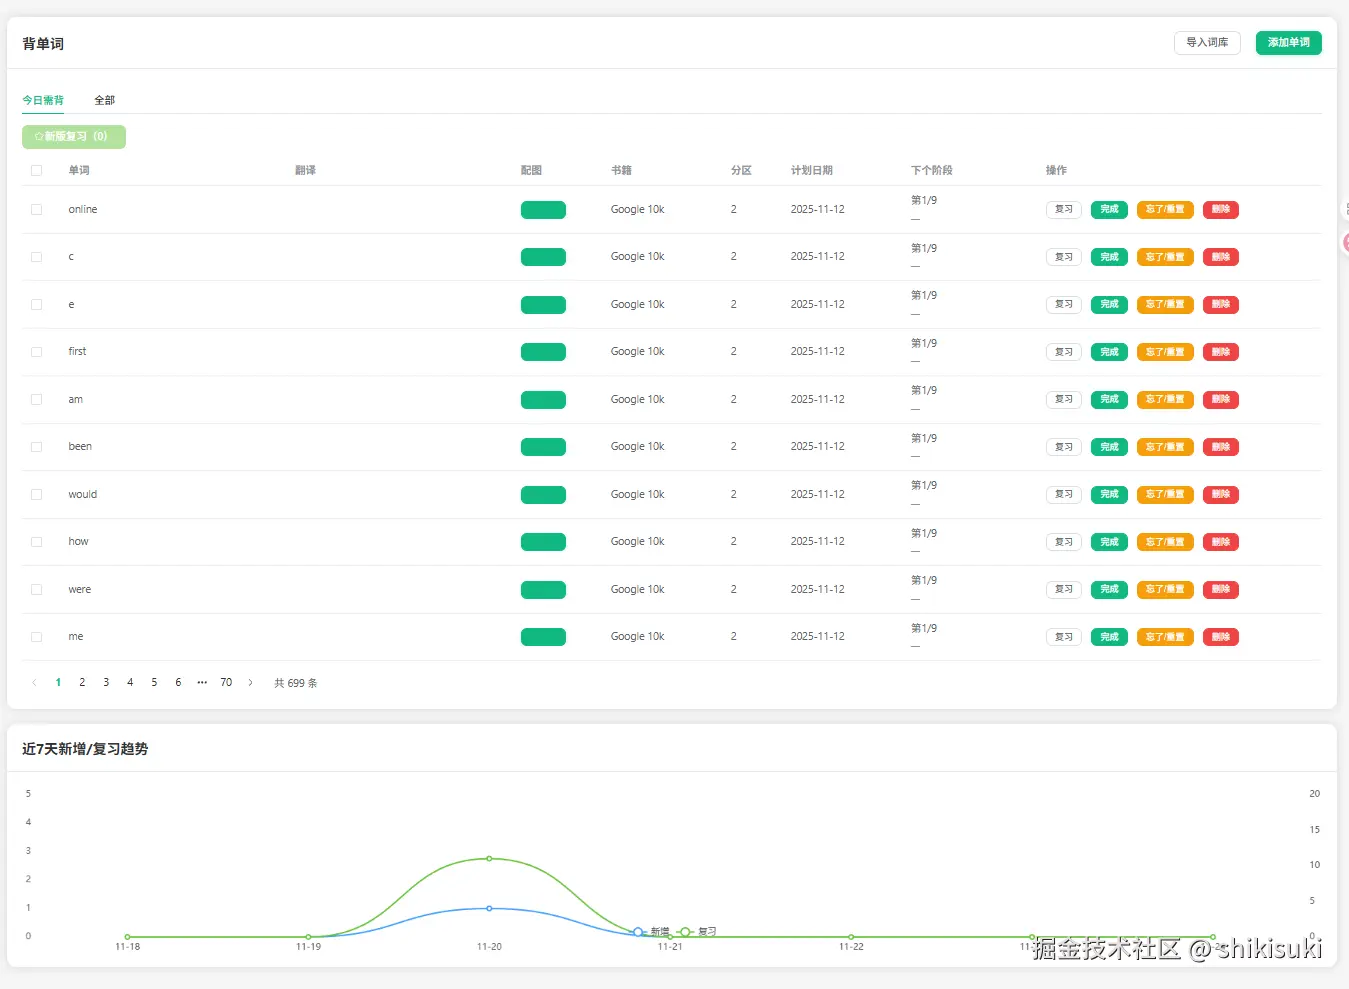Delete the word me using its 删除 button
1349x989 pixels.
[x=1220, y=636]
